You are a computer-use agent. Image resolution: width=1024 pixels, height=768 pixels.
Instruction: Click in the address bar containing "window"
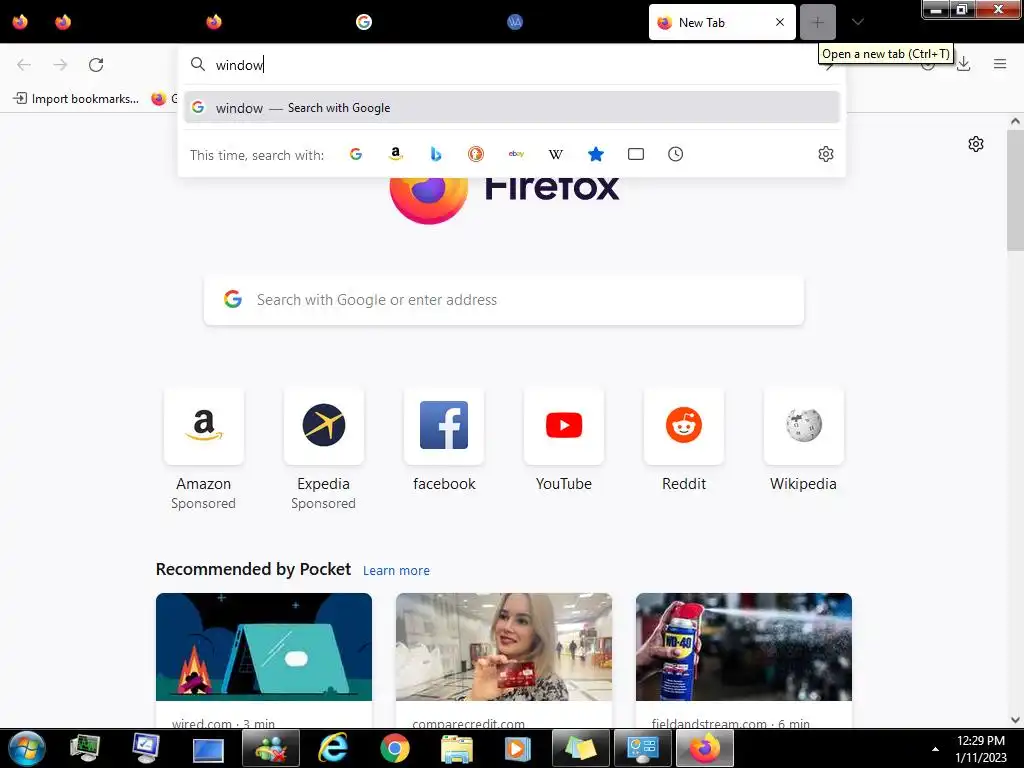pyautogui.click(x=509, y=65)
